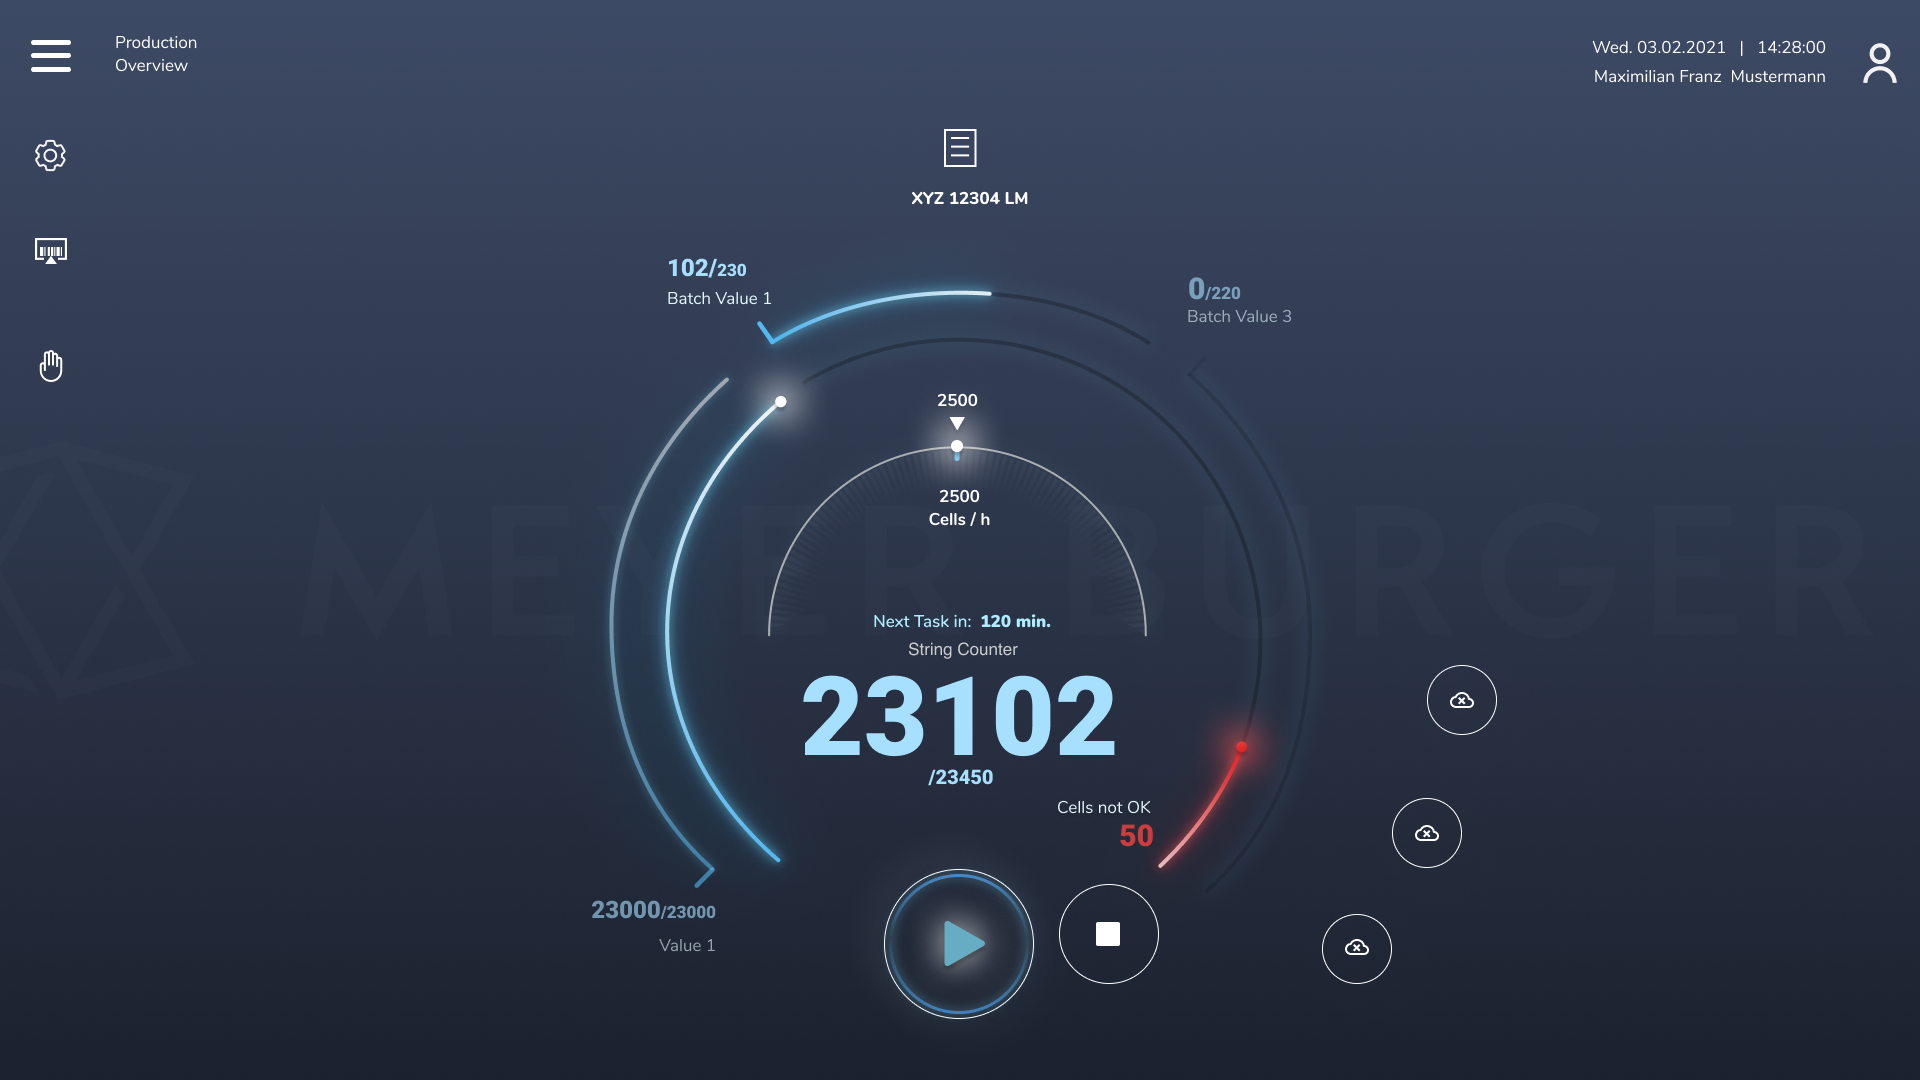
Task: Click the 2500 target triangle marker
Action: [957, 423]
